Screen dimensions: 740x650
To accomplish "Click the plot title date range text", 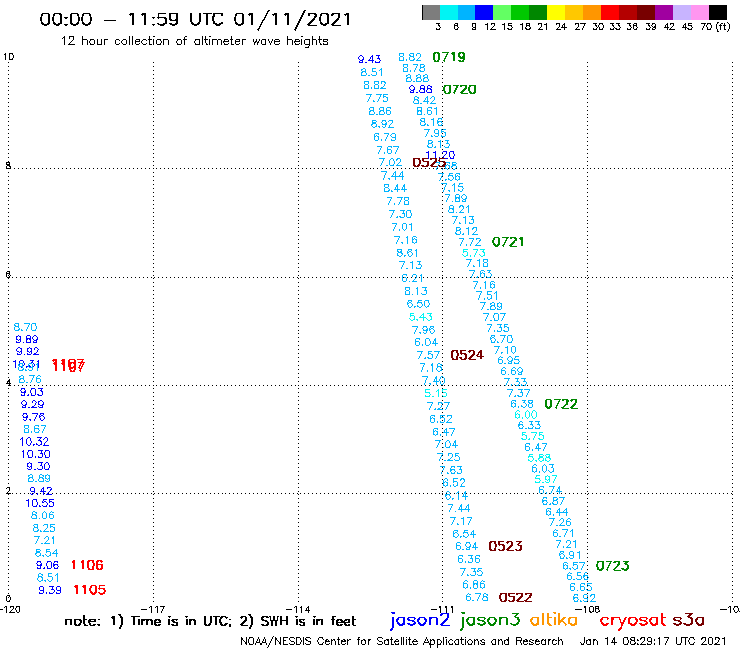I will pyautogui.click(x=195, y=19).
